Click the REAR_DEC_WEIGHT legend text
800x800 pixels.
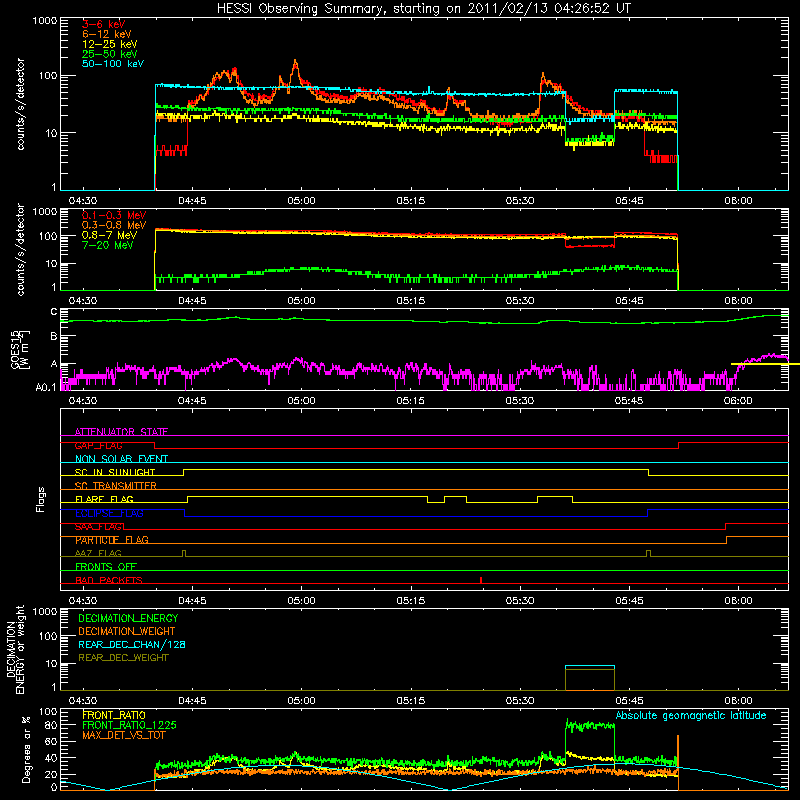point(123,658)
